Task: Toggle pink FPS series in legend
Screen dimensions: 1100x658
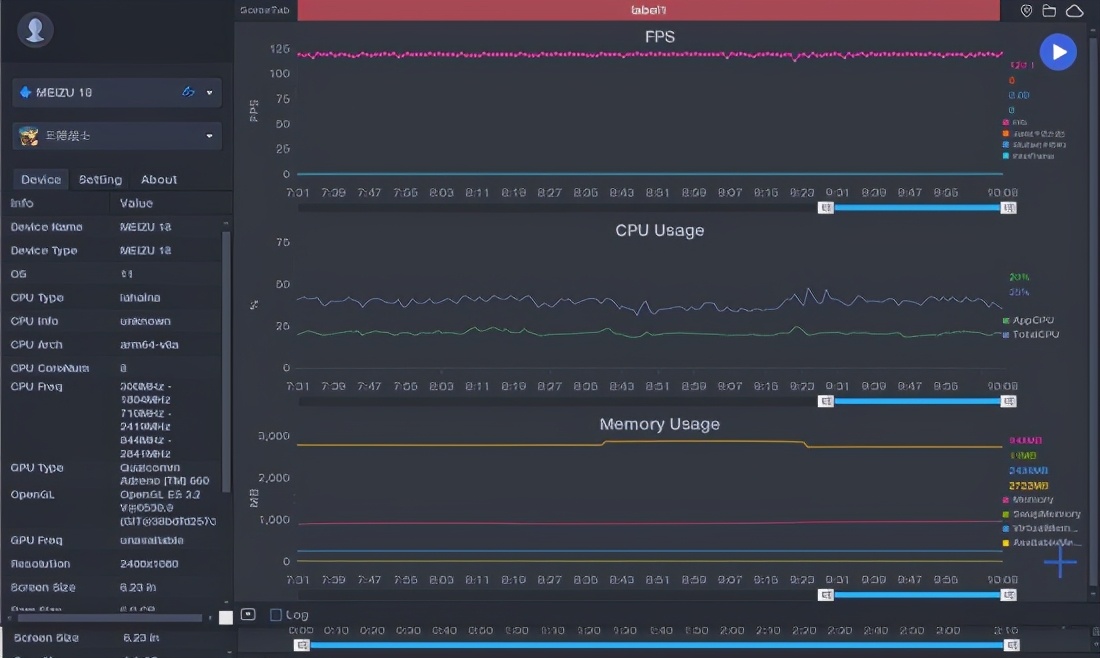Action: point(1015,122)
